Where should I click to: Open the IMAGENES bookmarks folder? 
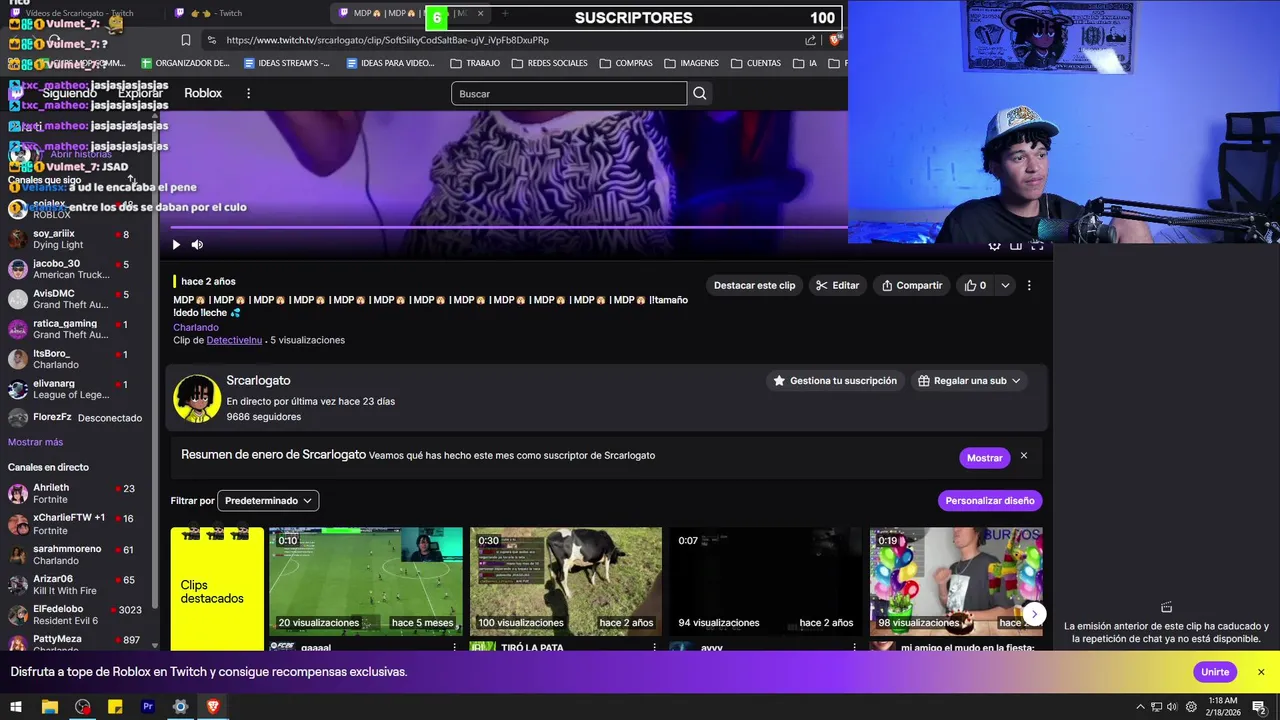[691, 63]
